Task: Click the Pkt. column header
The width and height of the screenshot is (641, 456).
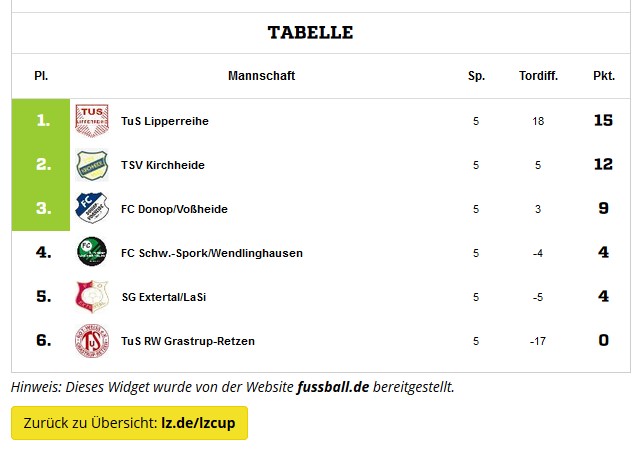Action: (x=604, y=76)
